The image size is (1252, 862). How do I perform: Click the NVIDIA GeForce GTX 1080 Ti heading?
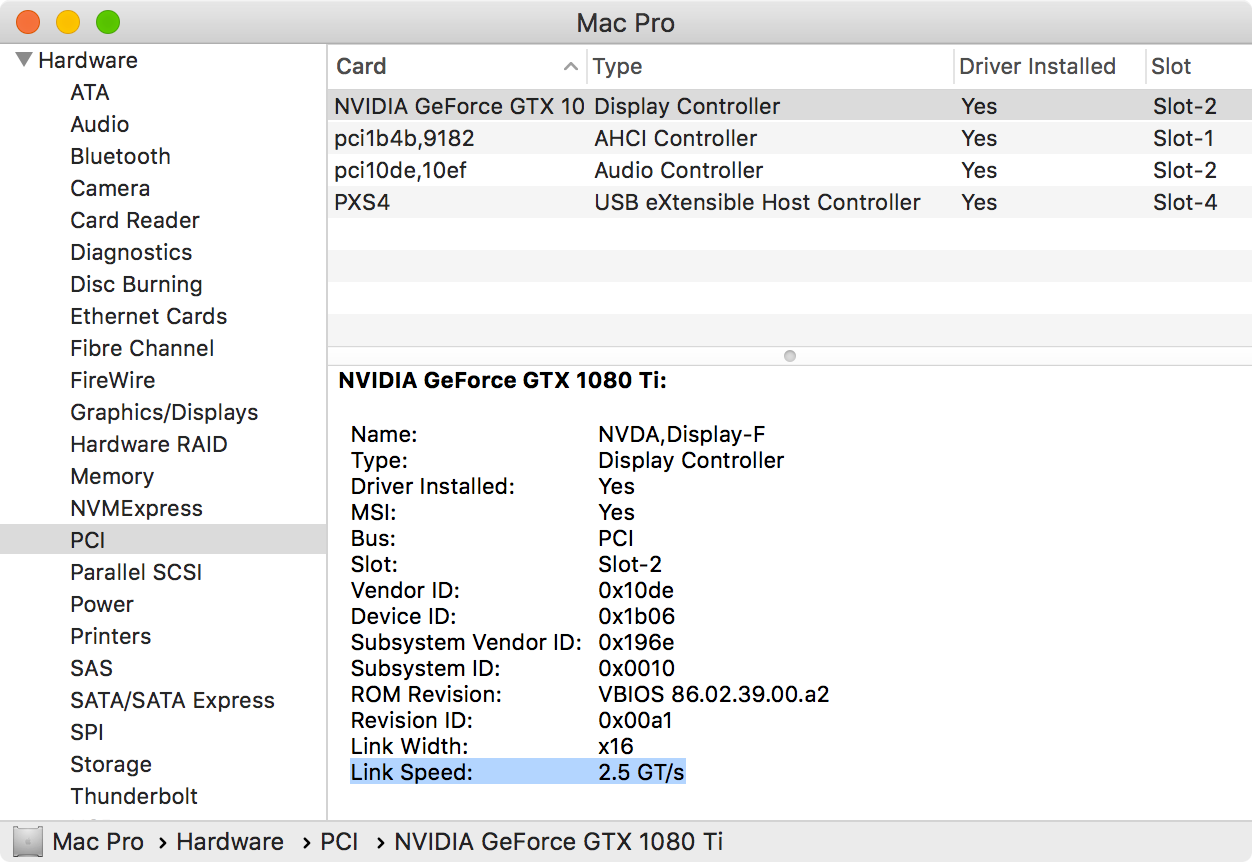tap(502, 380)
